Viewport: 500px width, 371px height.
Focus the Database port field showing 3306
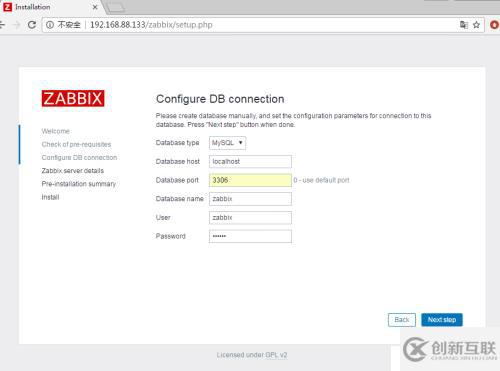tap(250, 180)
